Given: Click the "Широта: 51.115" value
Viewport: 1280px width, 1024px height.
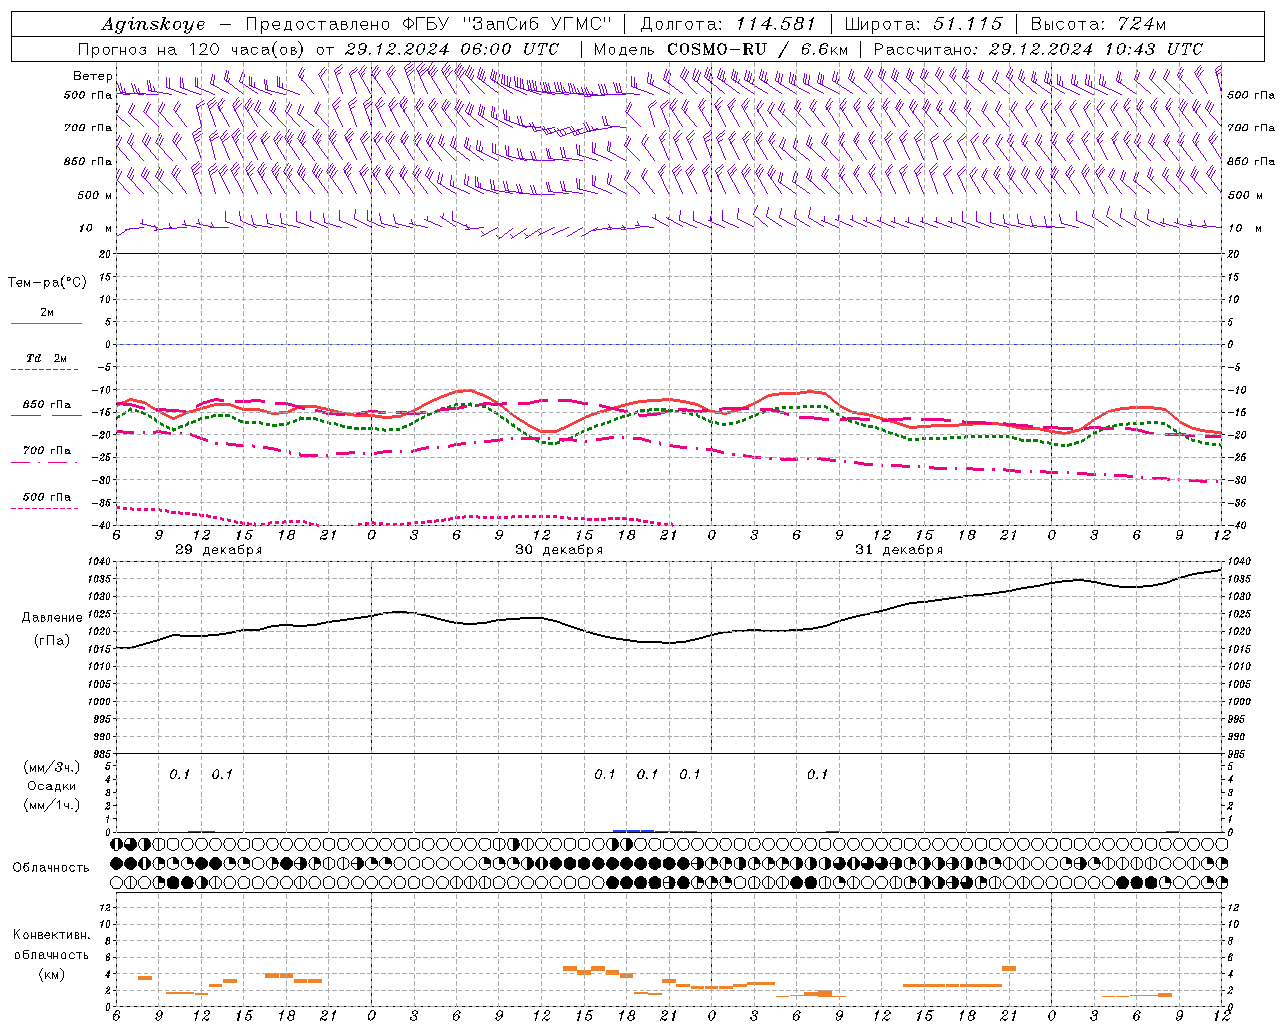Looking at the screenshot, I should pyautogui.click(x=923, y=24).
